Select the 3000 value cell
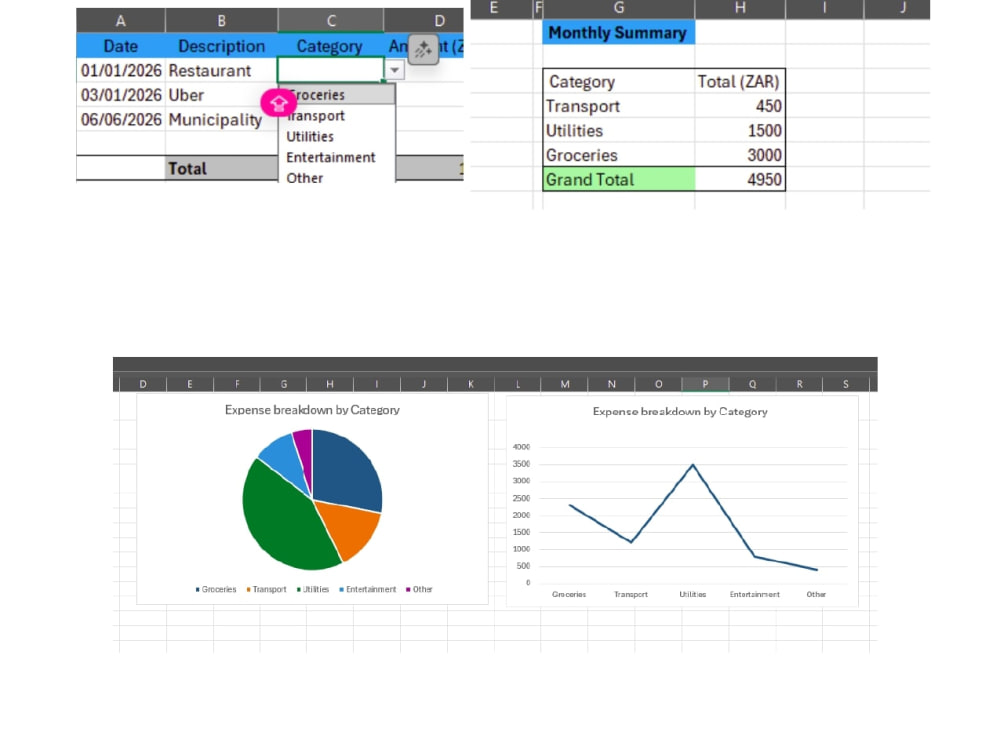Viewport: 1000px width, 750px height. [x=739, y=155]
